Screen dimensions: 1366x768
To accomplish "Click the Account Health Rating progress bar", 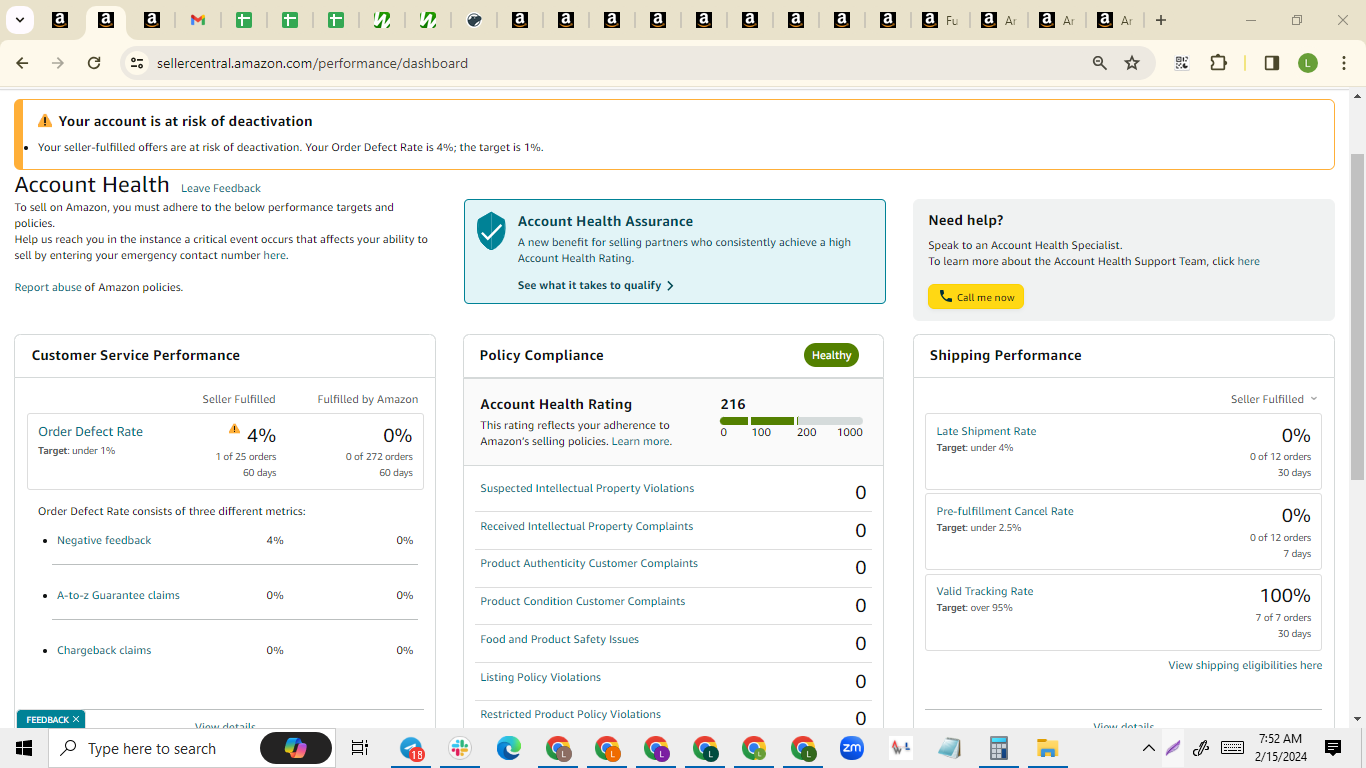I will (x=791, y=421).
